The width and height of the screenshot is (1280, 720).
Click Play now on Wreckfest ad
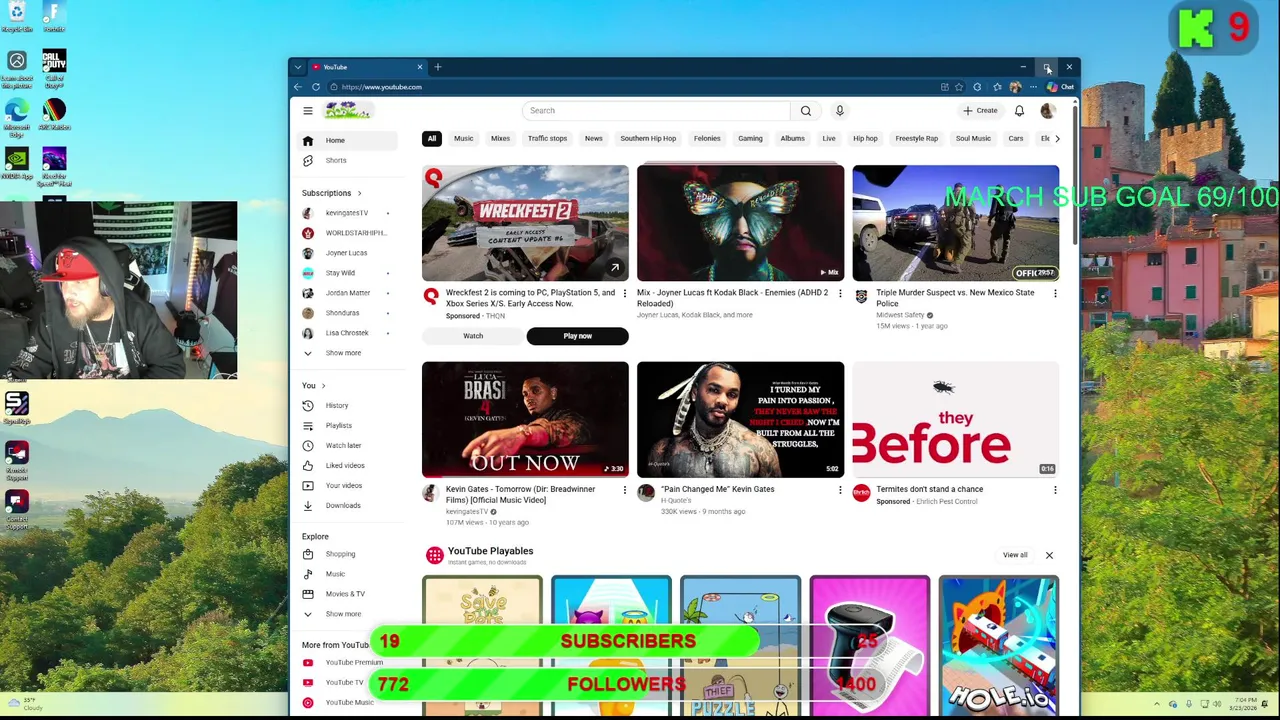(x=577, y=337)
